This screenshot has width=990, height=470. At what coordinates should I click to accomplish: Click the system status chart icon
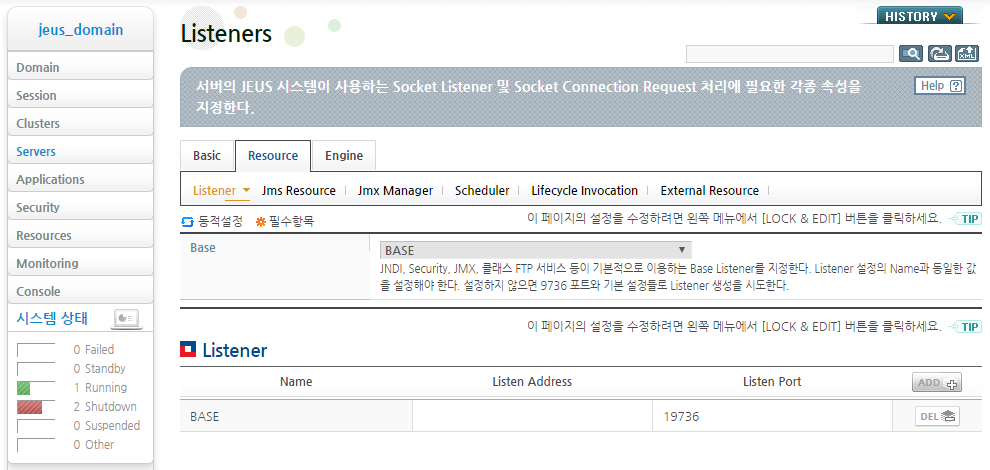(x=127, y=318)
